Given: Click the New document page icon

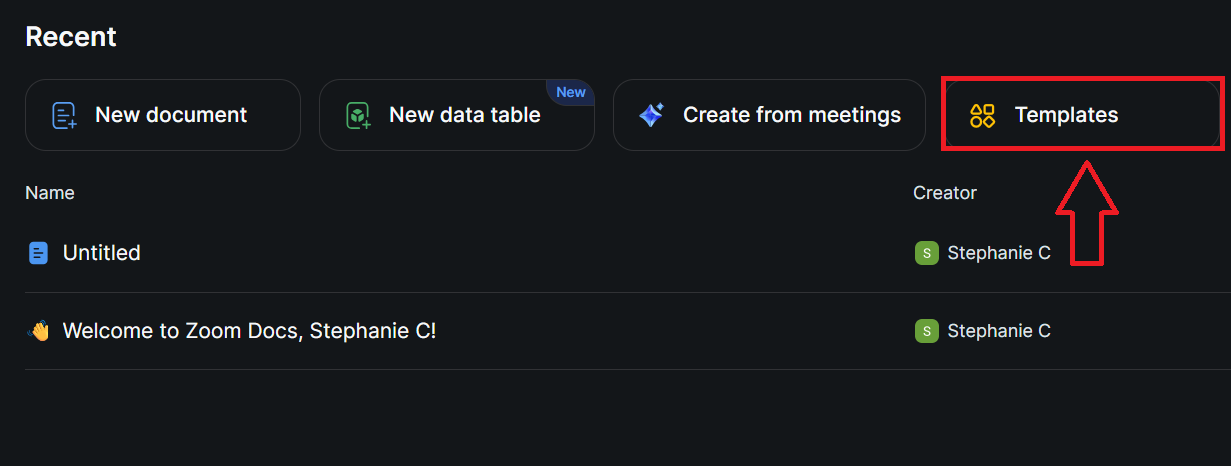Looking at the screenshot, I should coord(64,116).
